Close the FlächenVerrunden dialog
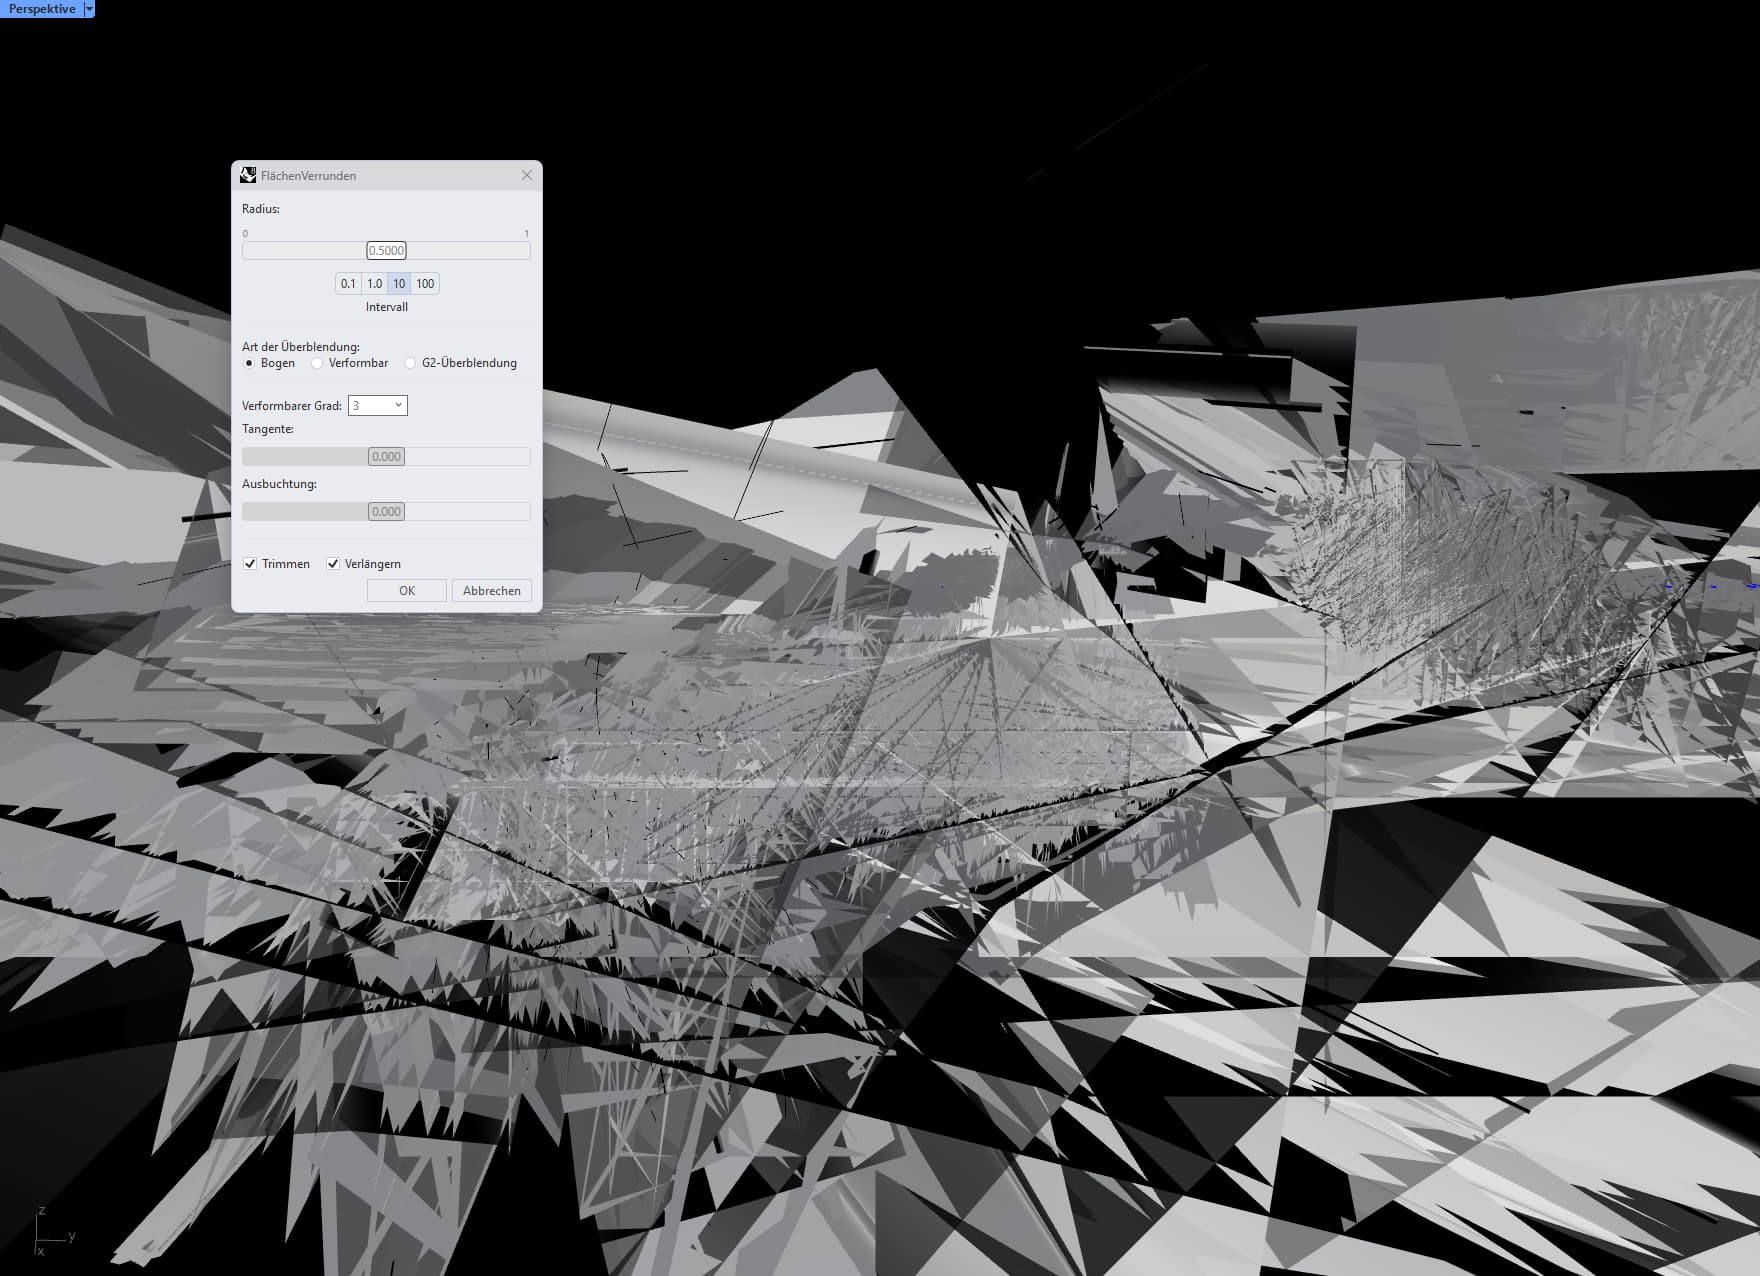 527,175
